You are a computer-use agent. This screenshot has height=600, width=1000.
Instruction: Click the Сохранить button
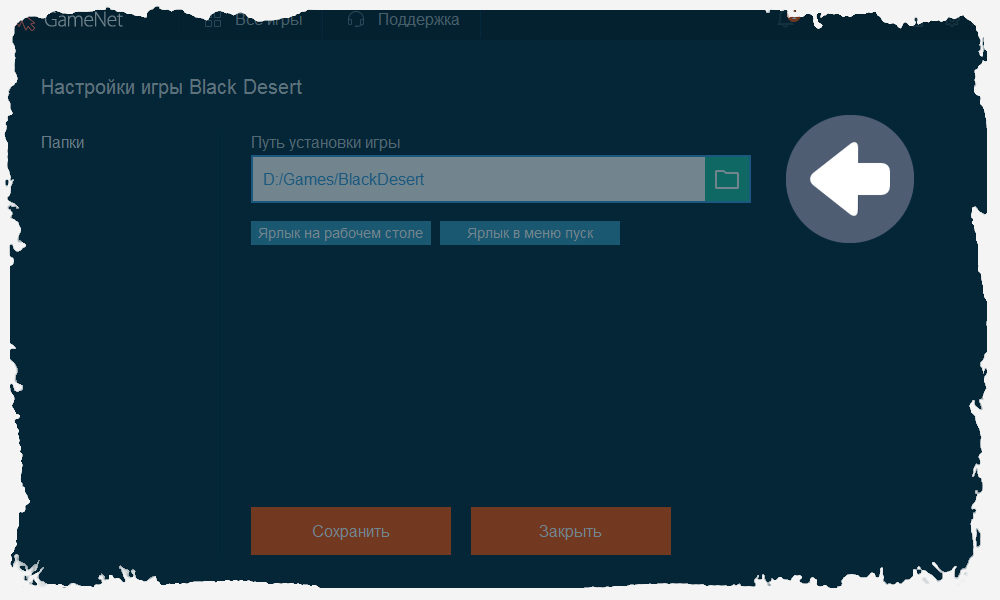pos(351,531)
